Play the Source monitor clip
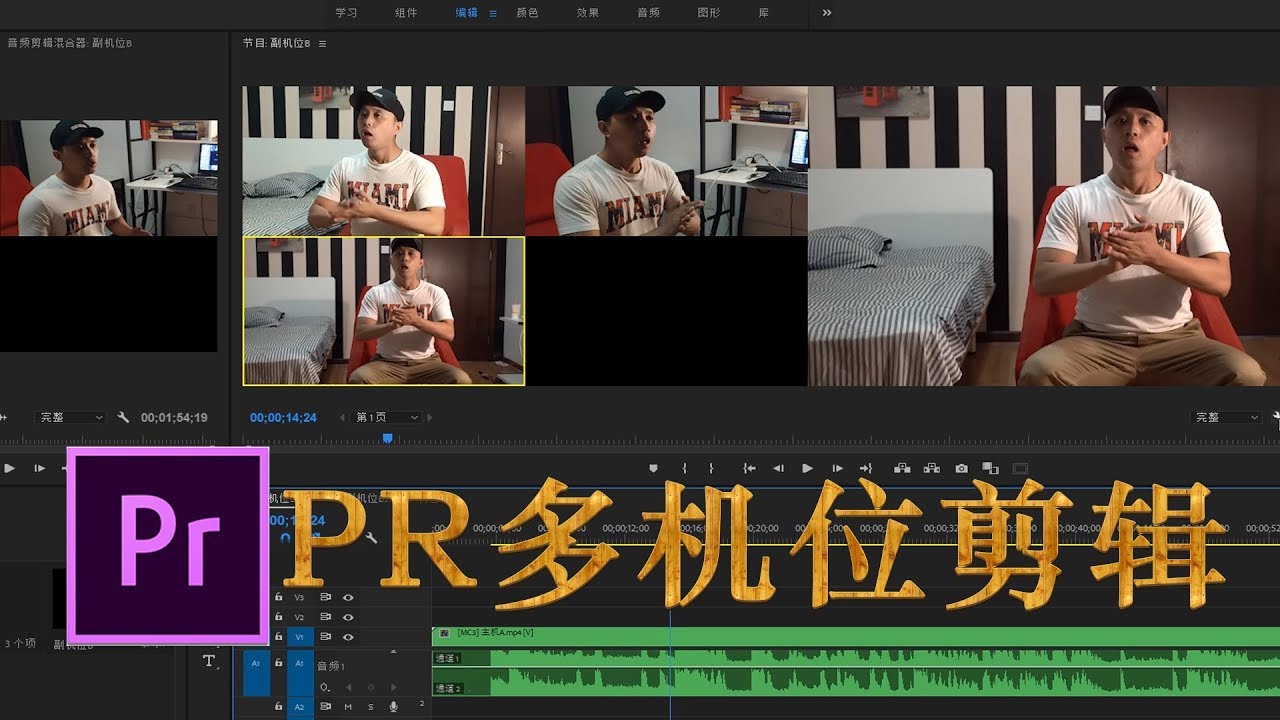This screenshot has width=1280, height=720. pyautogui.click(x=10, y=468)
